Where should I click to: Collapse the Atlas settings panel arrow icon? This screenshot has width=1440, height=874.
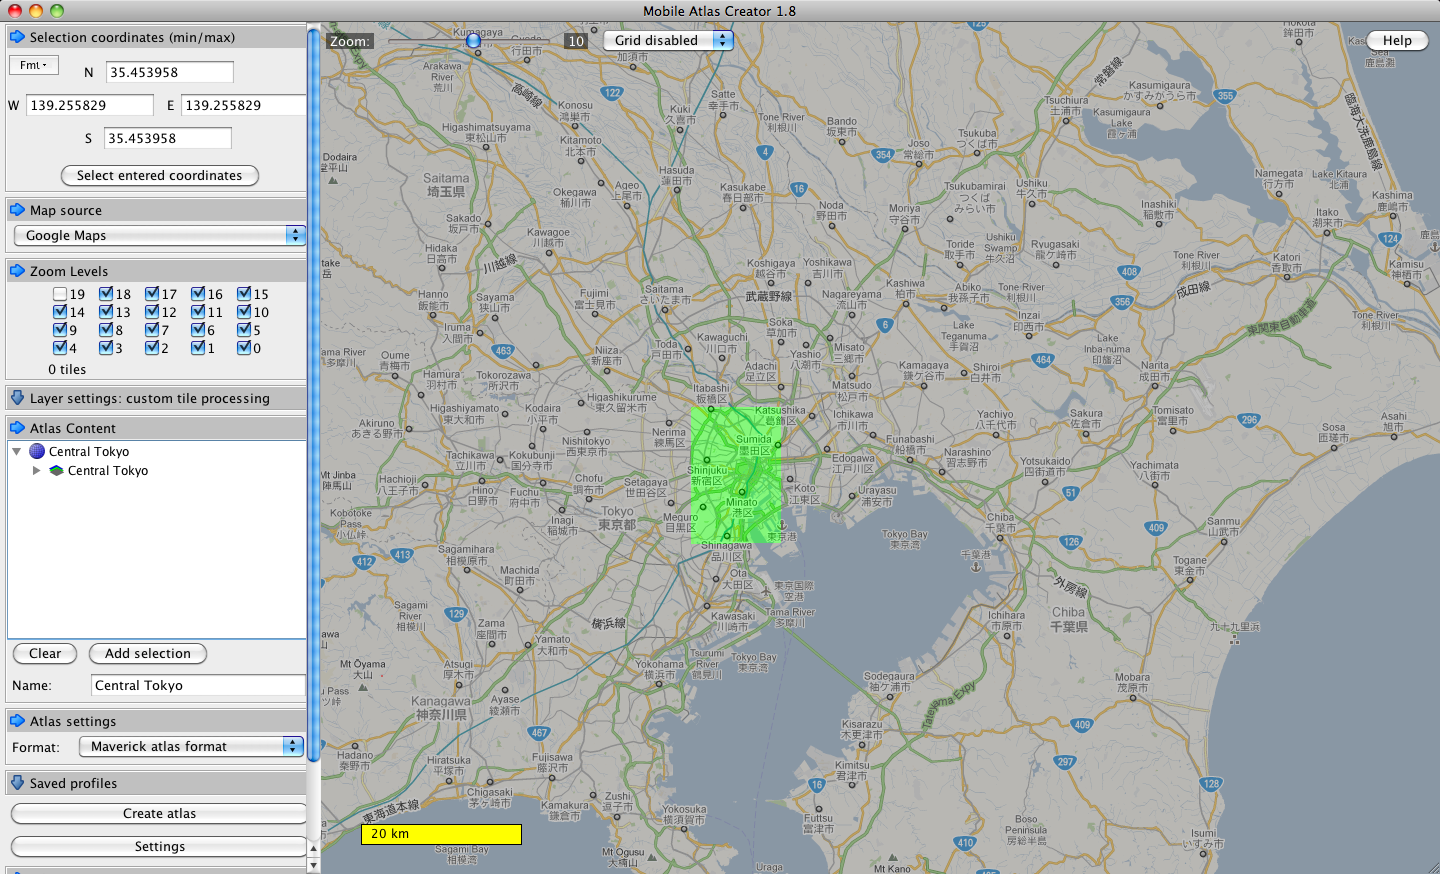(x=17, y=721)
